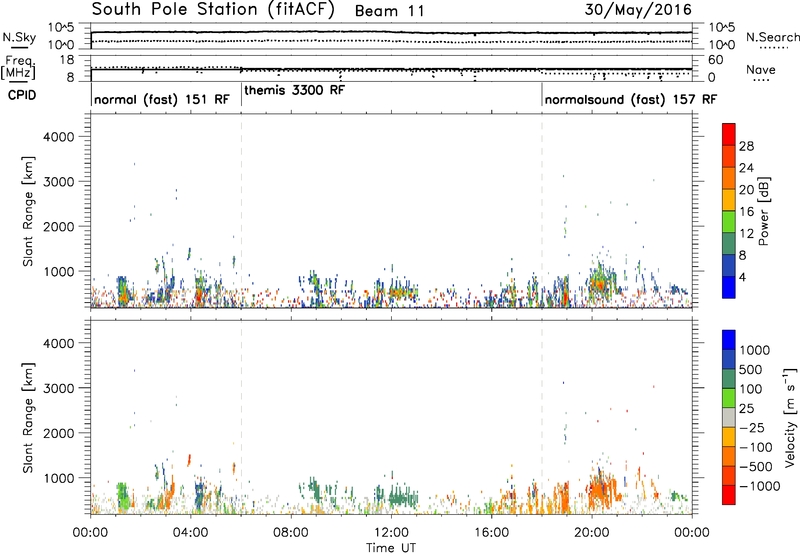Click the "08:00" time axis tick
Viewport: 800px width, 554px height.
[x=291, y=533]
